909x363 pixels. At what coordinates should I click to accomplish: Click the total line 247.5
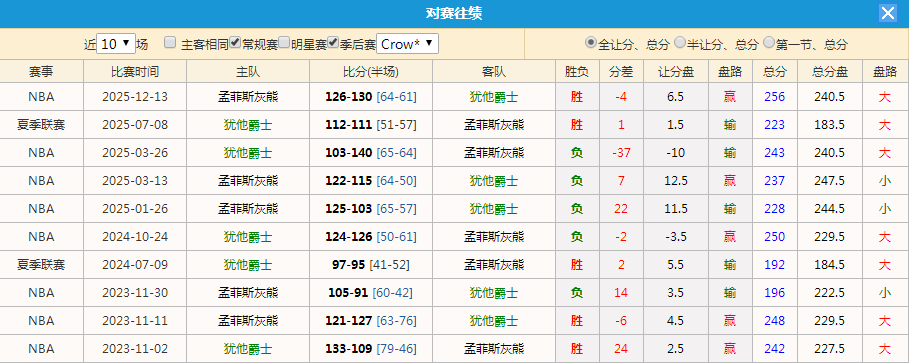point(830,181)
